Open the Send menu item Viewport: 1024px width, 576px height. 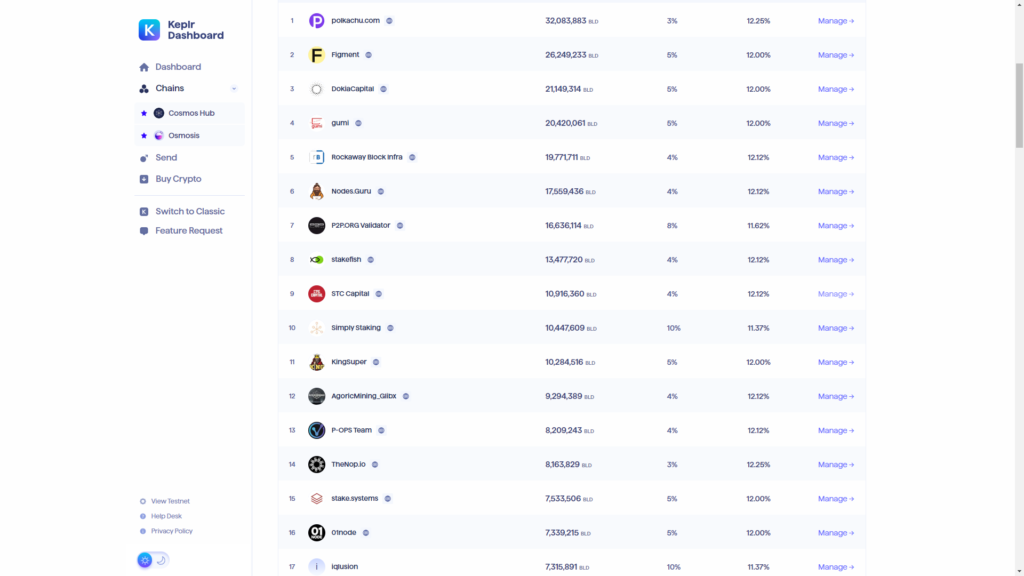(165, 158)
